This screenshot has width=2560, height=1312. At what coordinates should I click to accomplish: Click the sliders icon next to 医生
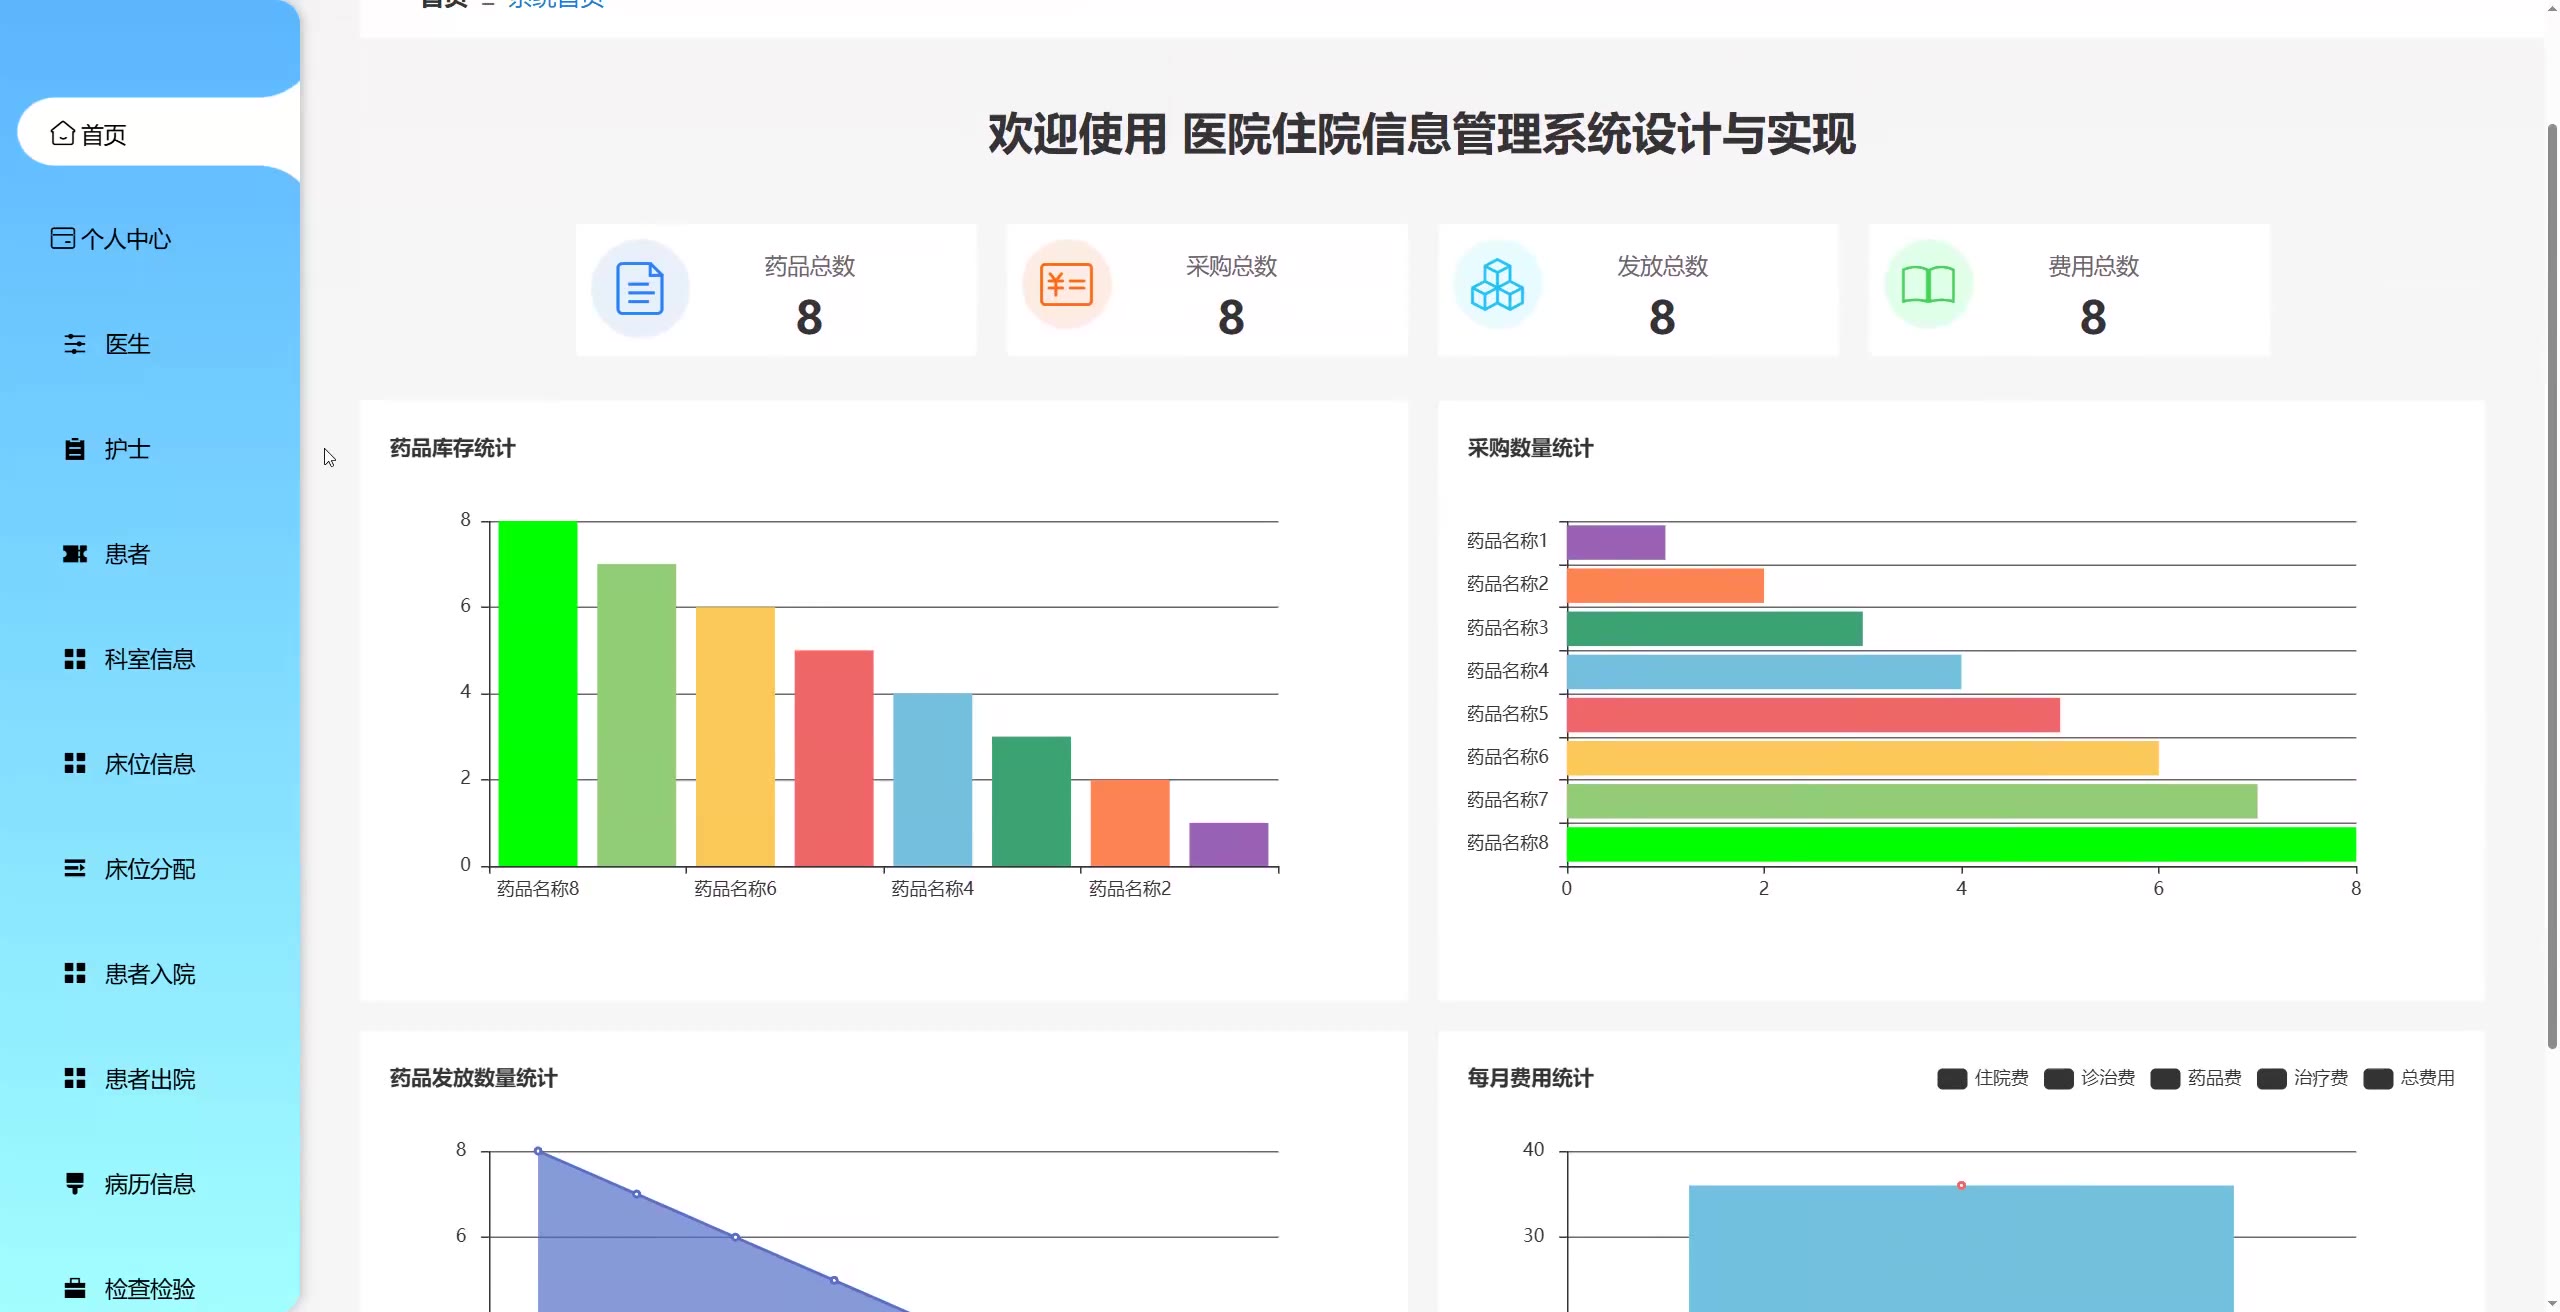point(75,344)
